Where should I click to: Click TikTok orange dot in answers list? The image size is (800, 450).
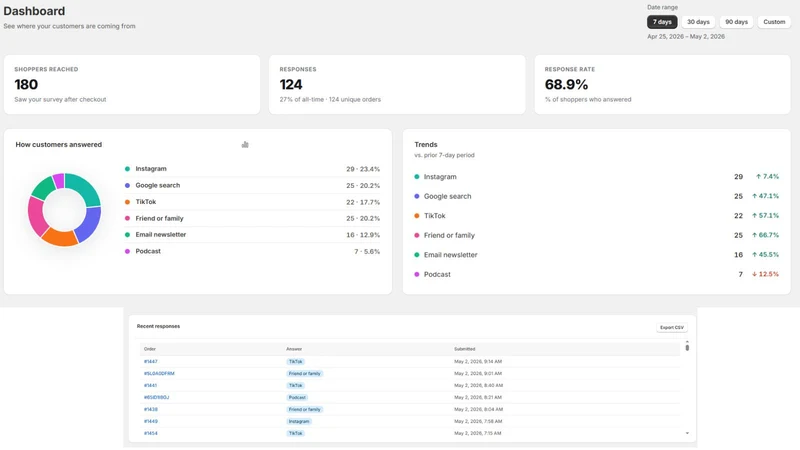tap(128, 202)
